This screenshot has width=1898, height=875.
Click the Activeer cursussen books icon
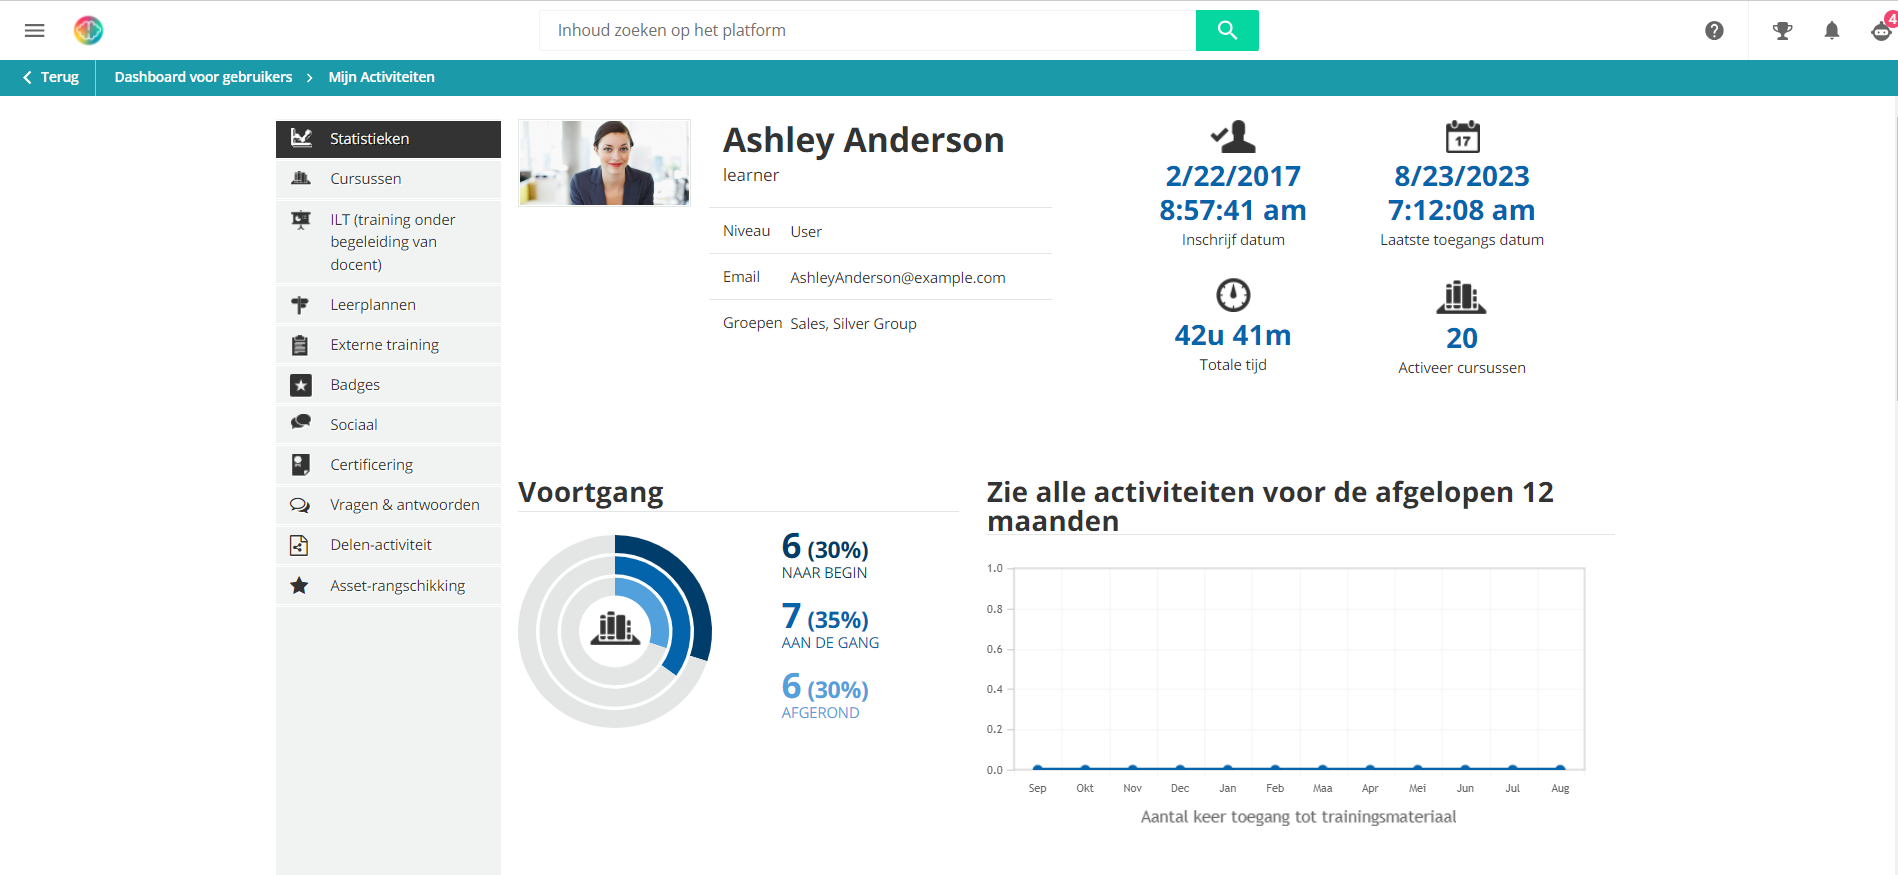tap(1461, 296)
